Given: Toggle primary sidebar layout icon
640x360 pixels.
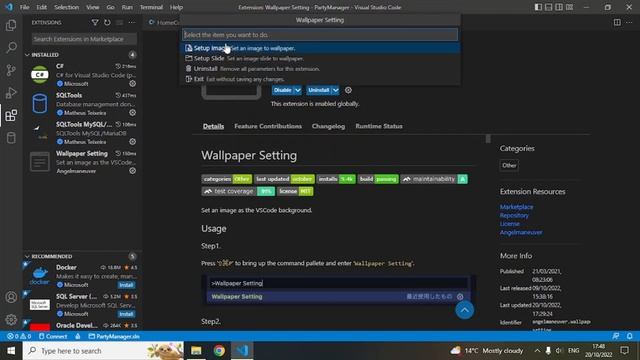Looking at the screenshot, I should pyautogui.click(x=538, y=7).
